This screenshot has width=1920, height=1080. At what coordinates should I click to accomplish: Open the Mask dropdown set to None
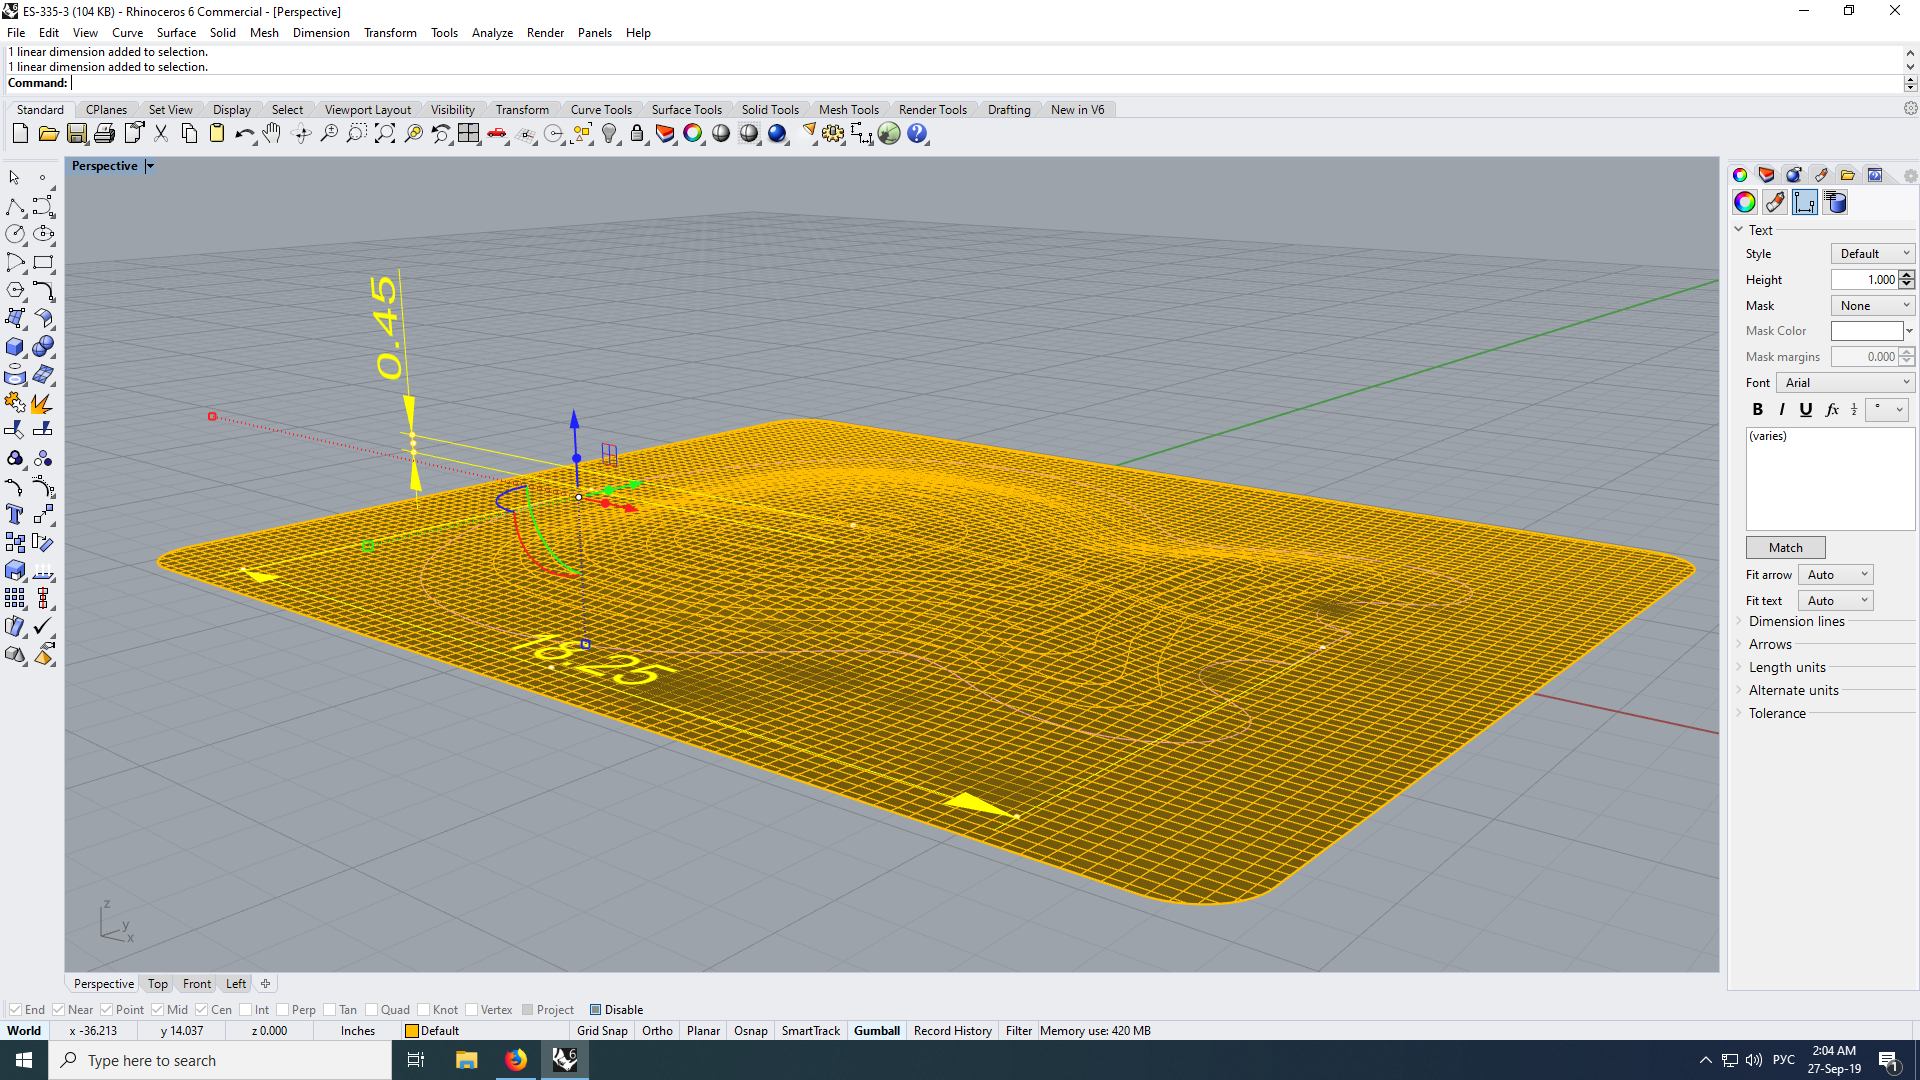click(1872, 306)
